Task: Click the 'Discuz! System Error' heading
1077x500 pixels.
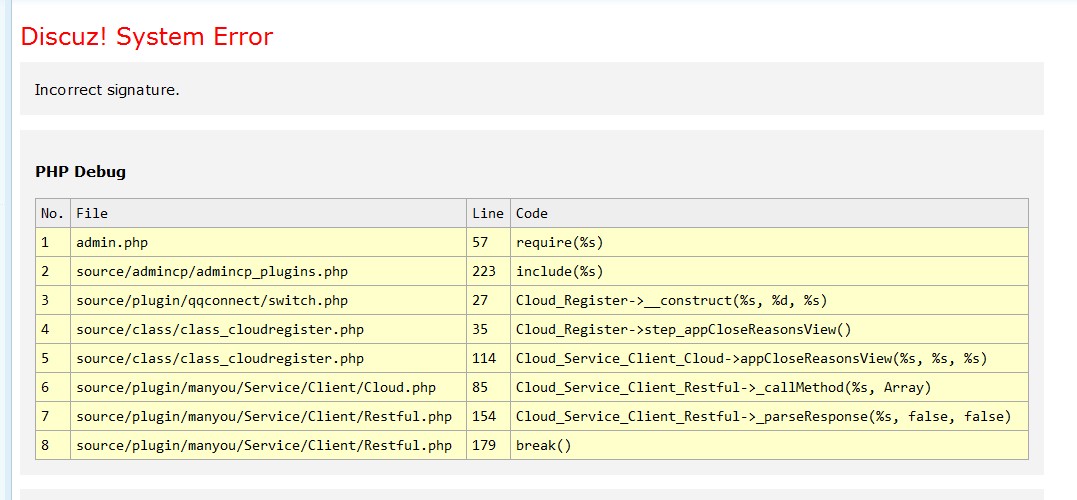Action: [x=147, y=36]
